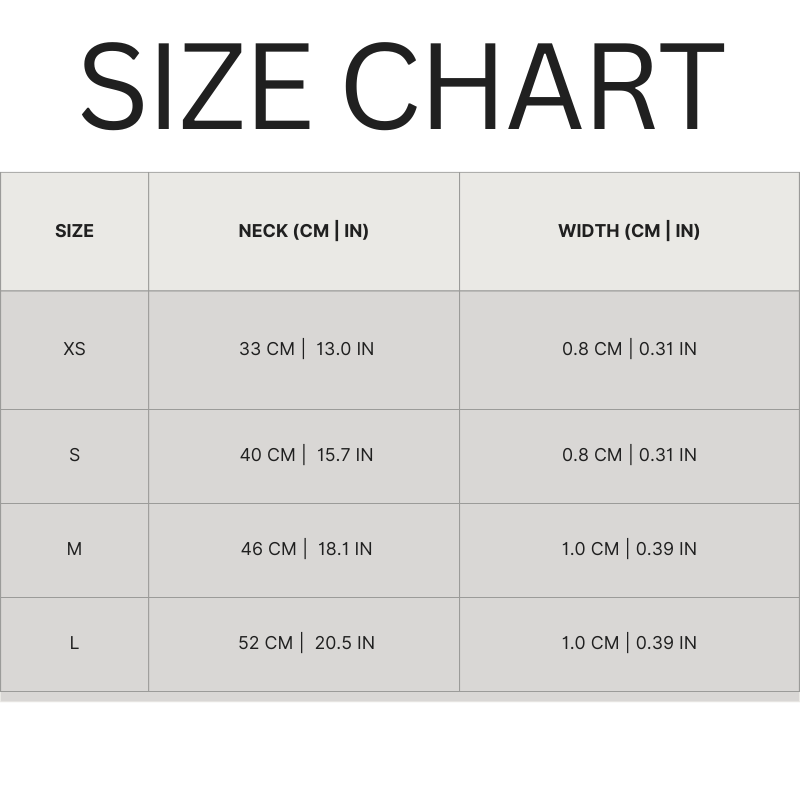
Task: Click the 52 CM neck value
Action: [x=266, y=643]
